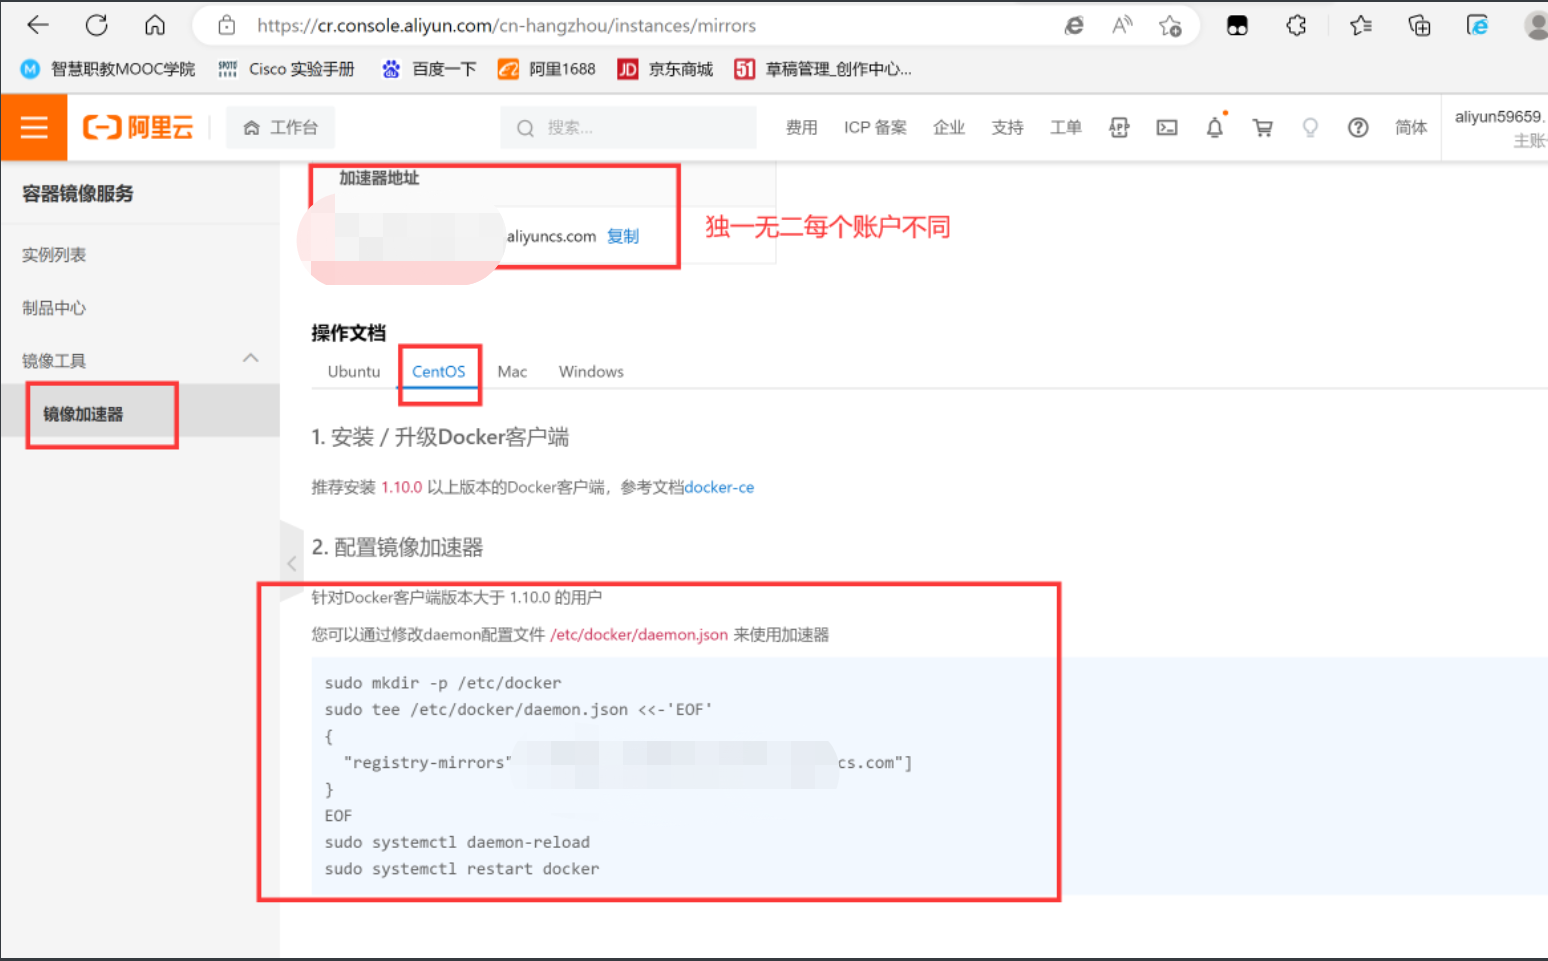Open 智慧职教MOOC学院 bookmark
This screenshot has width=1548, height=961.
point(108,69)
